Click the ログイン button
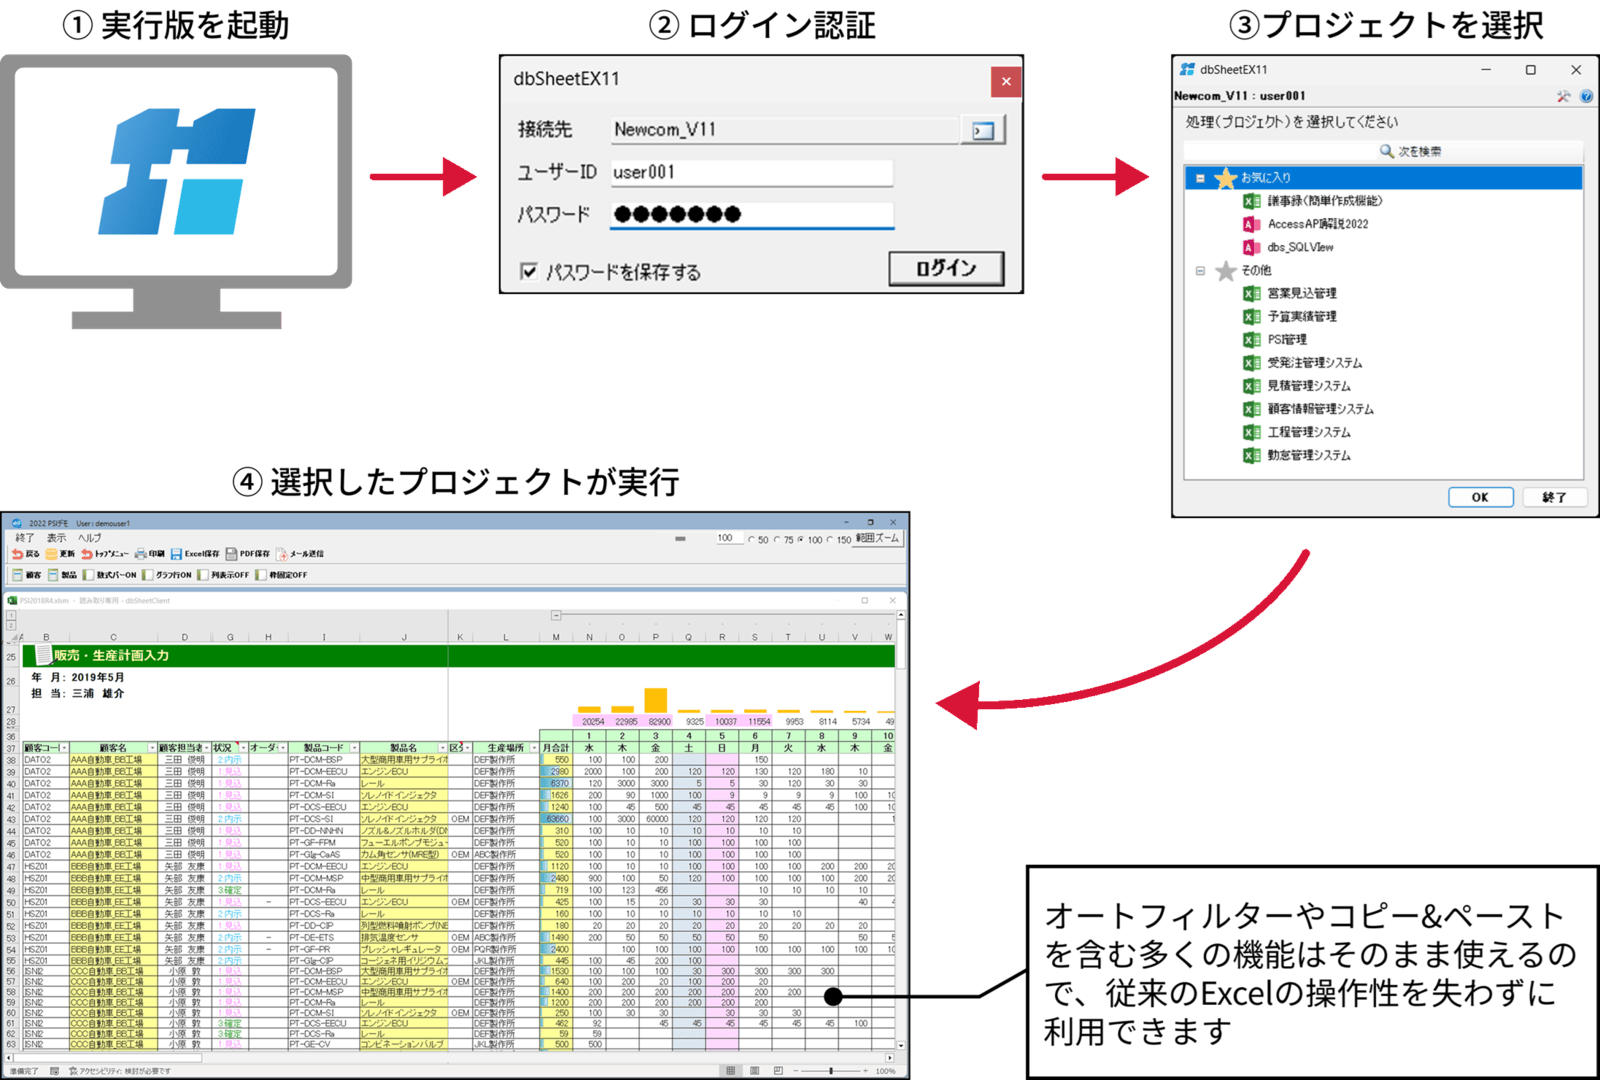This screenshot has width=1600, height=1080. (945, 268)
